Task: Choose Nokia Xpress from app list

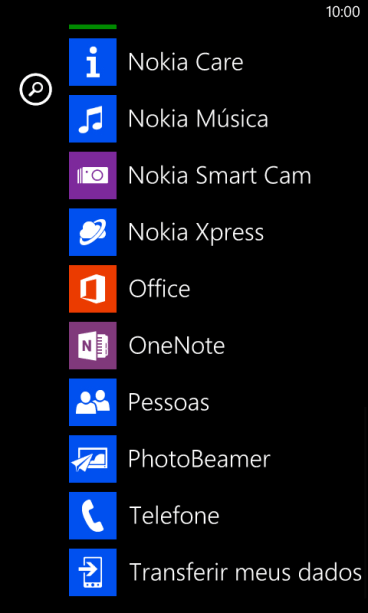Action: (x=196, y=233)
